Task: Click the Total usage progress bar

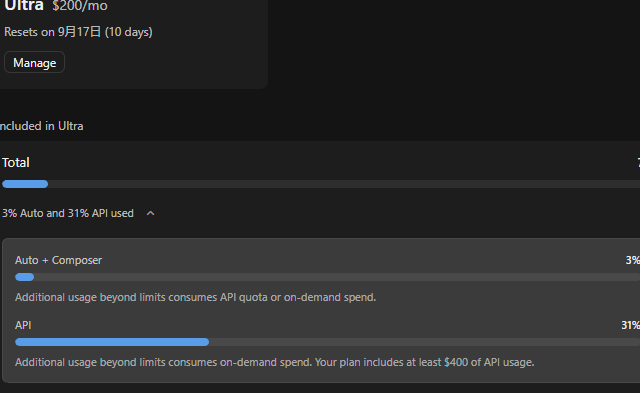Action: [x=321, y=184]
